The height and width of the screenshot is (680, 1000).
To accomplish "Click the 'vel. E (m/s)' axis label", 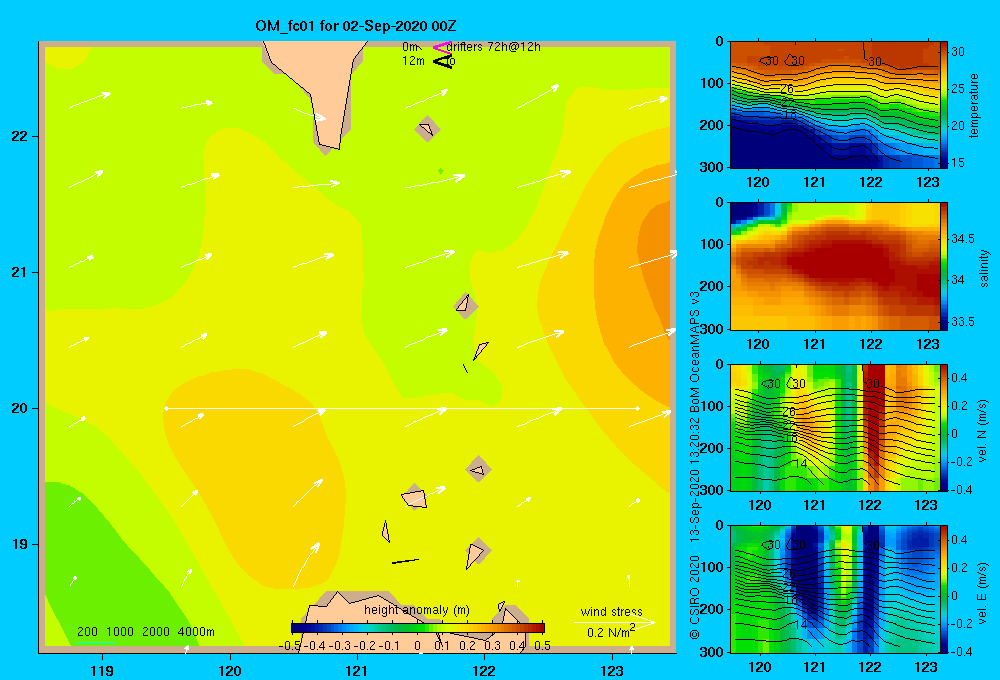I will [x=983, y=593].
